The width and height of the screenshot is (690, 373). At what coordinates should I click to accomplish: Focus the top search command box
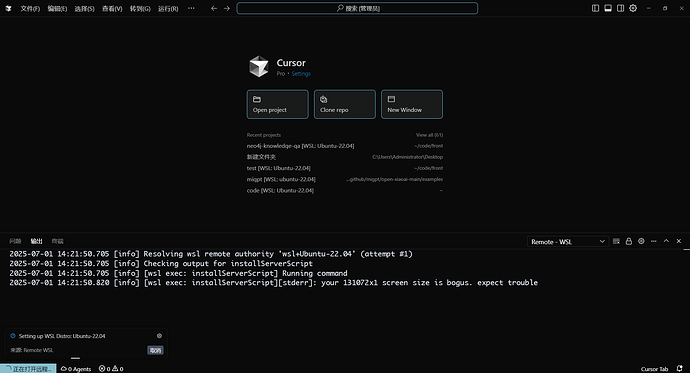[x=357, y=8]
